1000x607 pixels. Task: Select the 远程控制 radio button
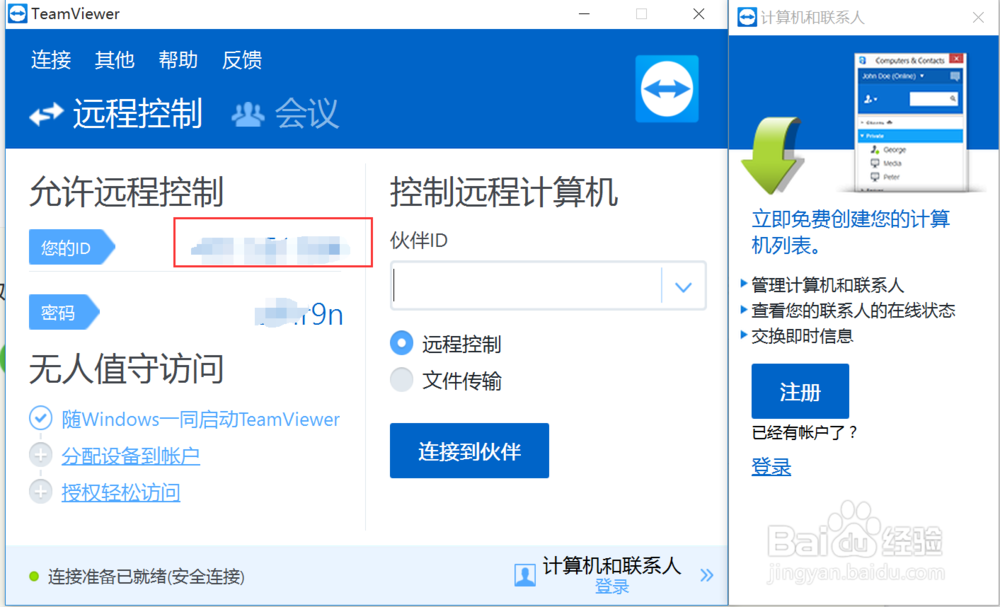click(x=401, y=343)
